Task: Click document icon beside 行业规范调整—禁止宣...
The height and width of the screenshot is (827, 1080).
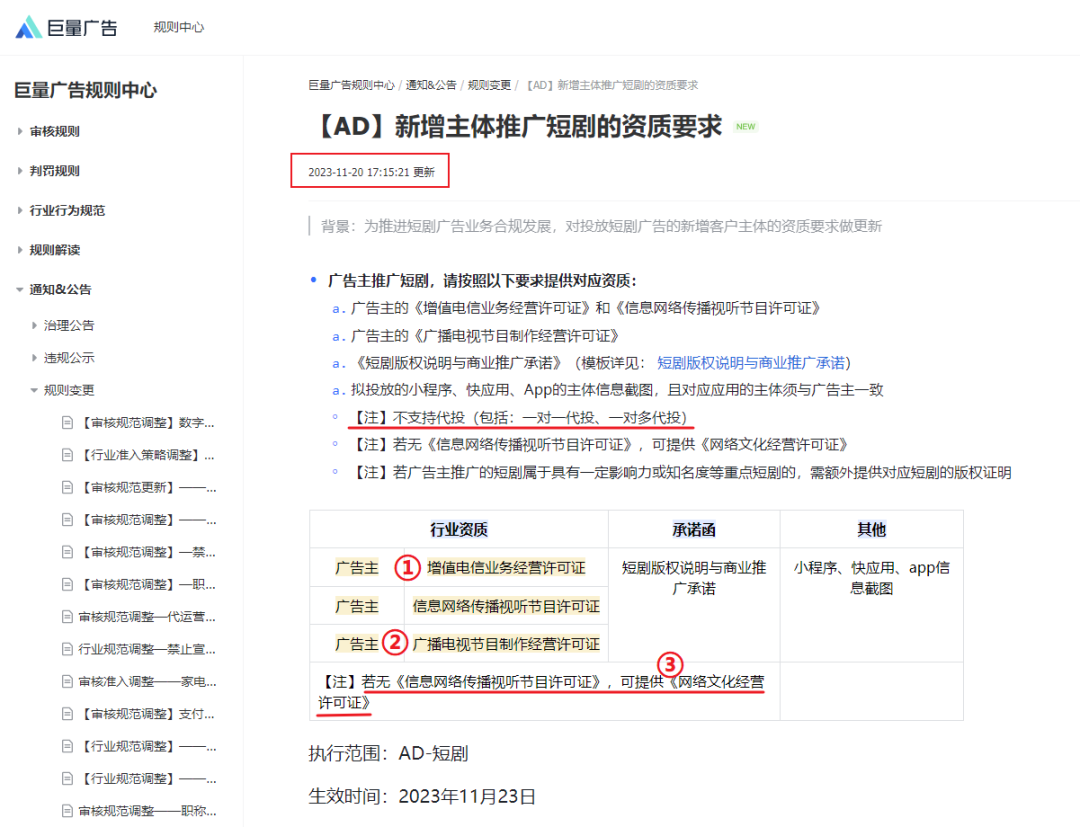Action: click(67, 649)
